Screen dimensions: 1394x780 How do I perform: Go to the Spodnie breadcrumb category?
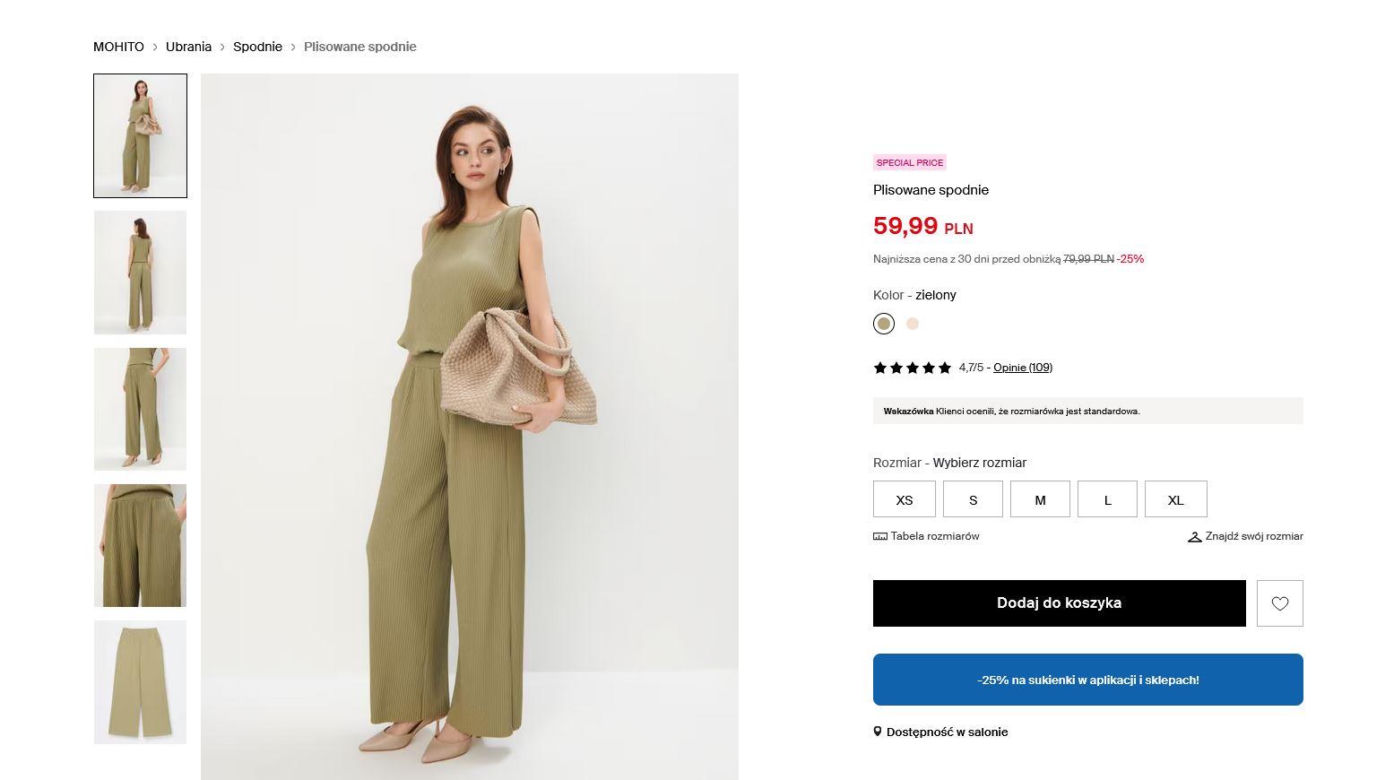(258, 47)
